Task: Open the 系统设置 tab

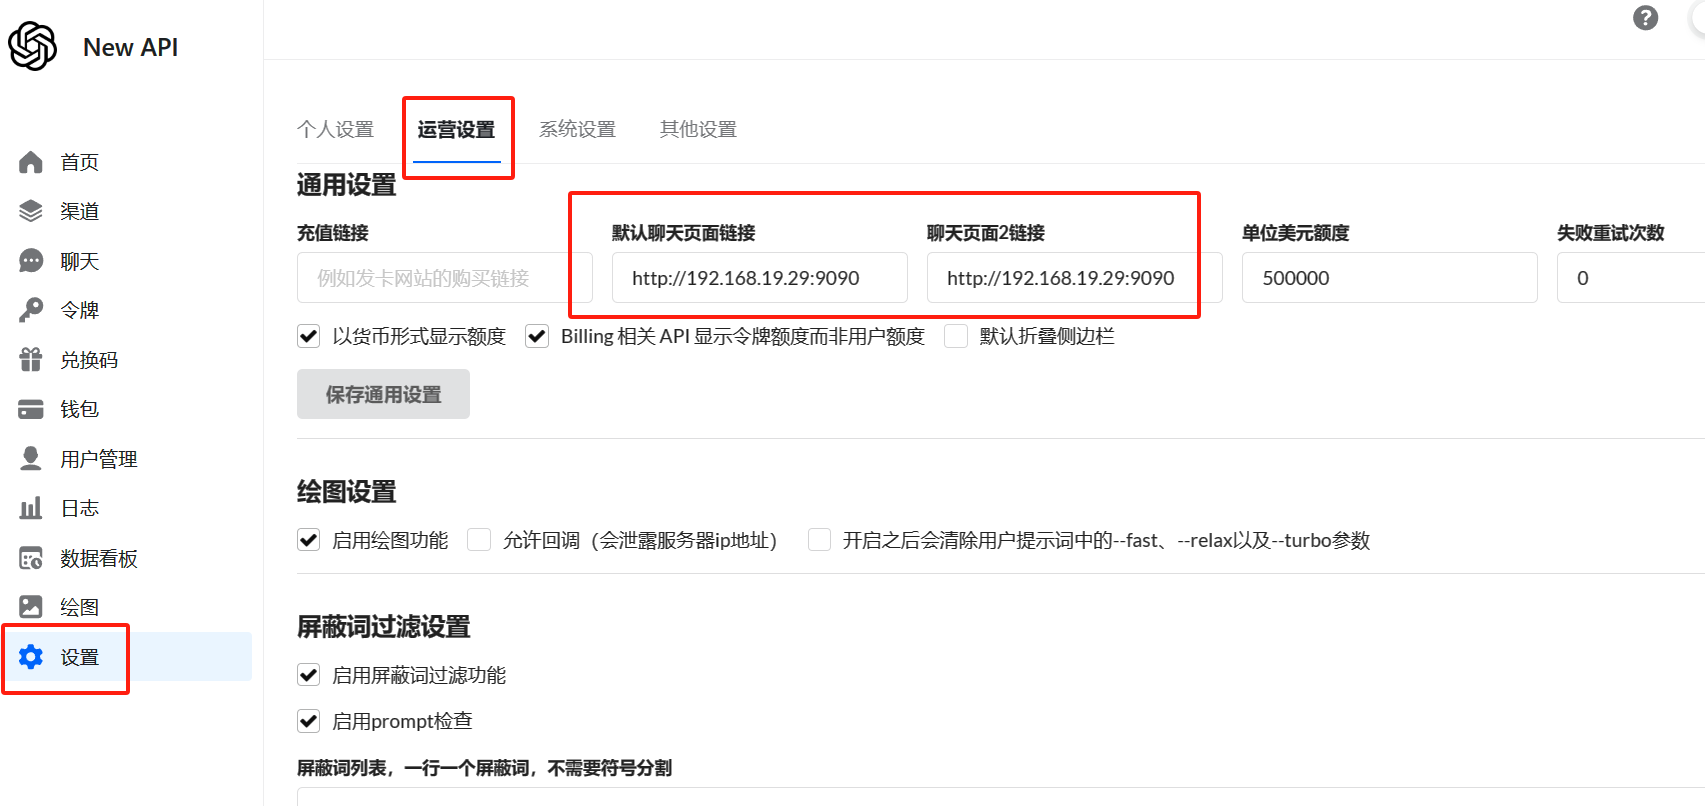Action: point(577,129)
